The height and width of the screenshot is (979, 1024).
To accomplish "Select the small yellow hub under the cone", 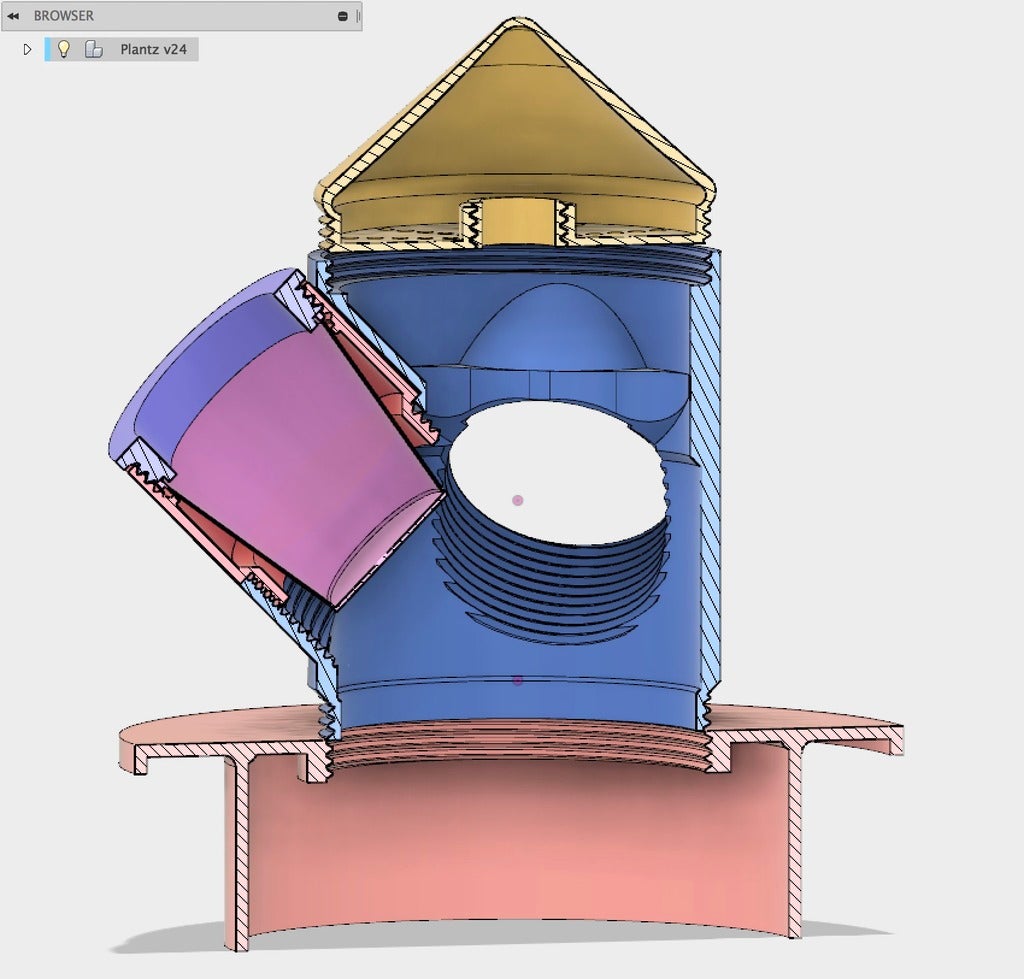I will point(519,222).
